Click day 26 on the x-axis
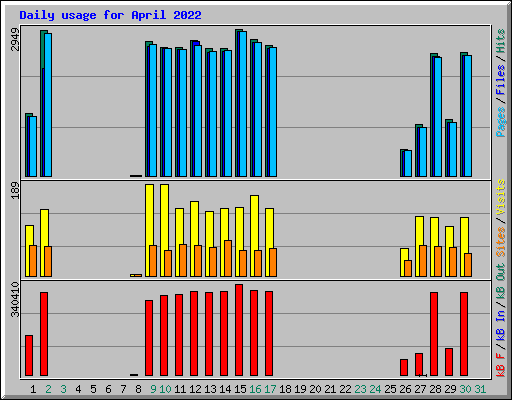Image resolution: width=512 pixels, height=400 pixels. pyautogui.click(x=405, y=389)
